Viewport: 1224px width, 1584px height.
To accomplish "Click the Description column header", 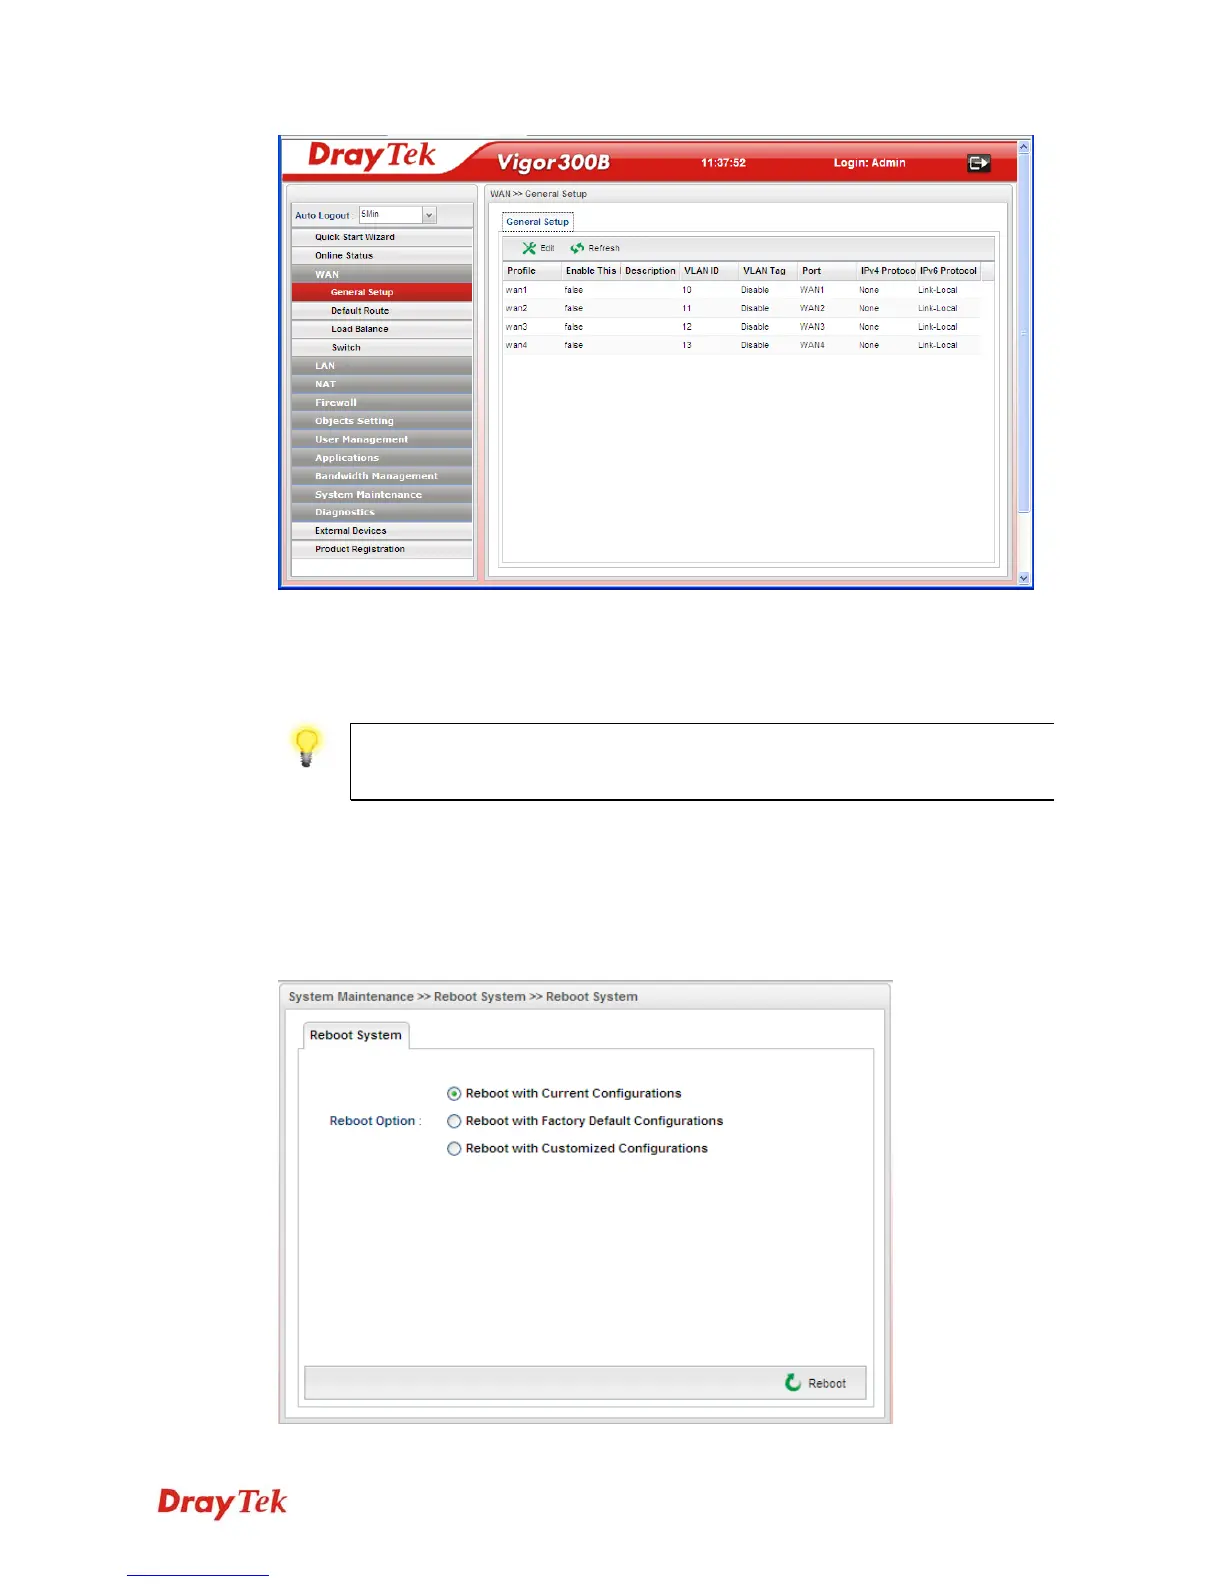I will [x=650, y=271].
